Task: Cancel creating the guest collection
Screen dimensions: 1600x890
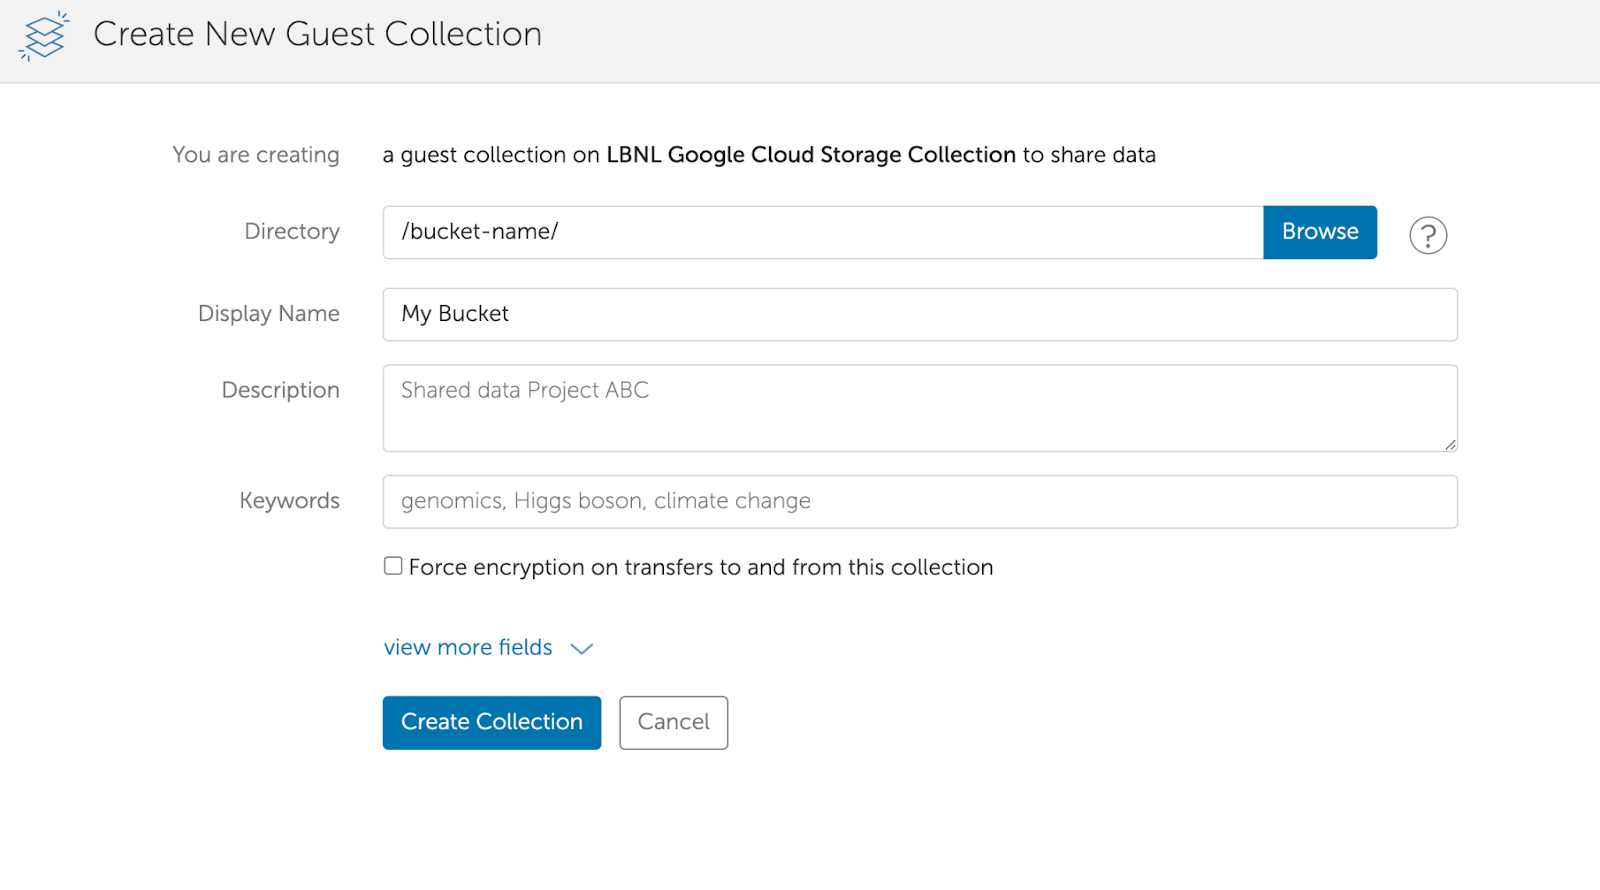Action: pos(674,723)
